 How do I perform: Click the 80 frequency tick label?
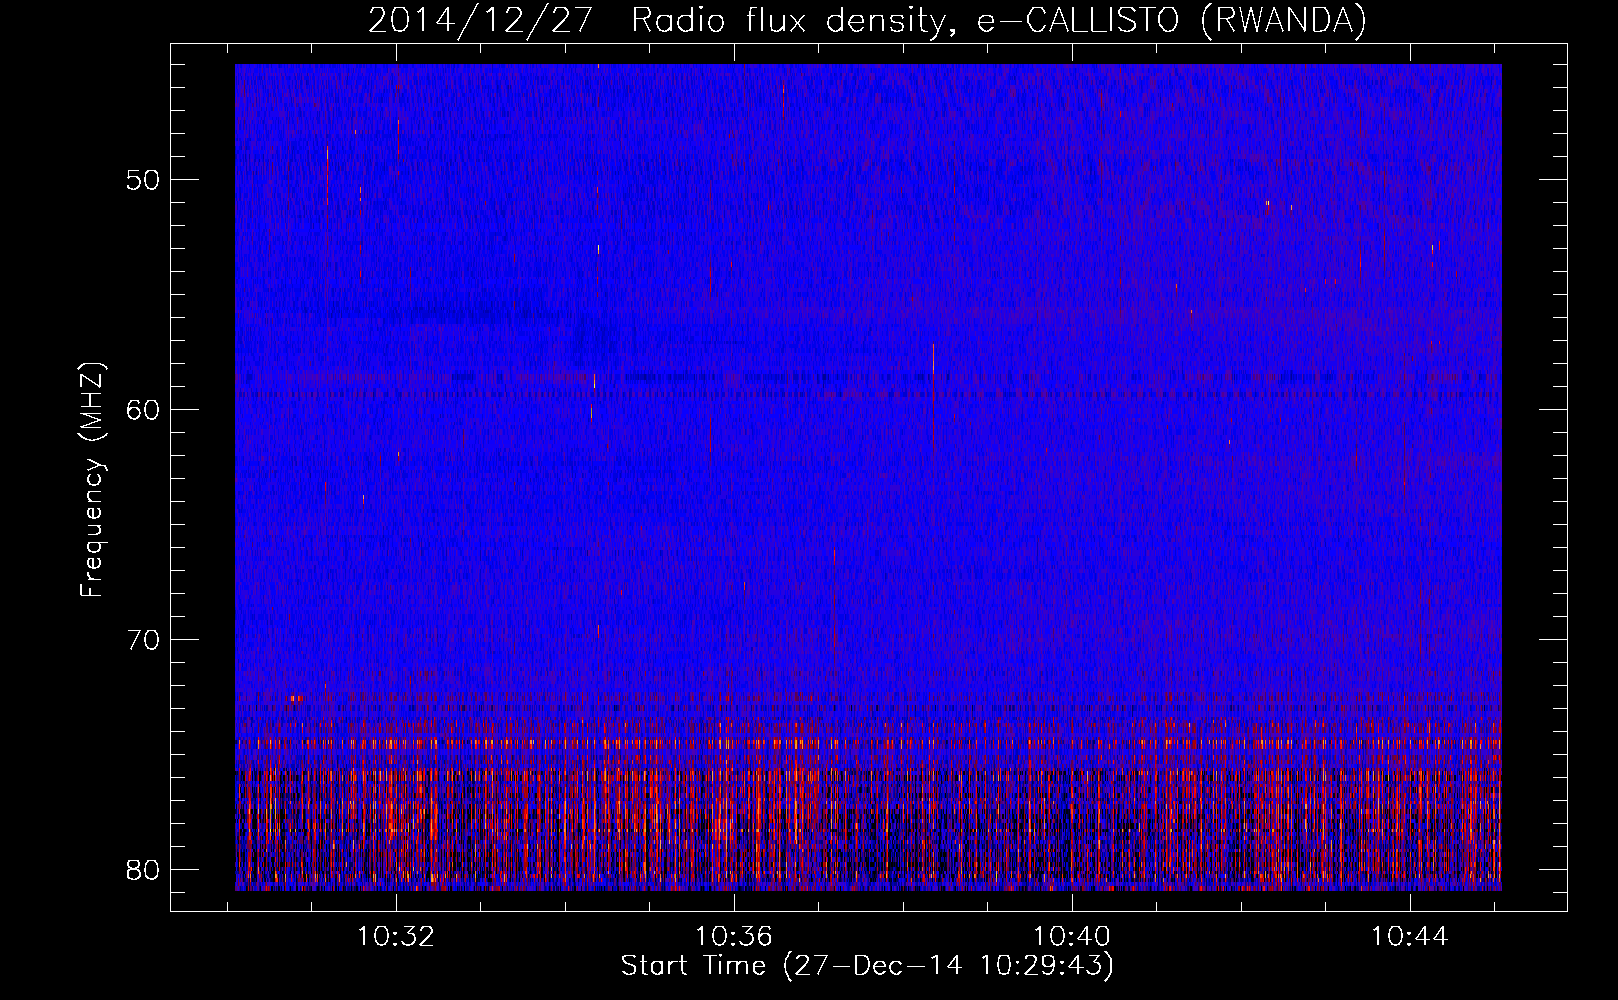[143, 869]
